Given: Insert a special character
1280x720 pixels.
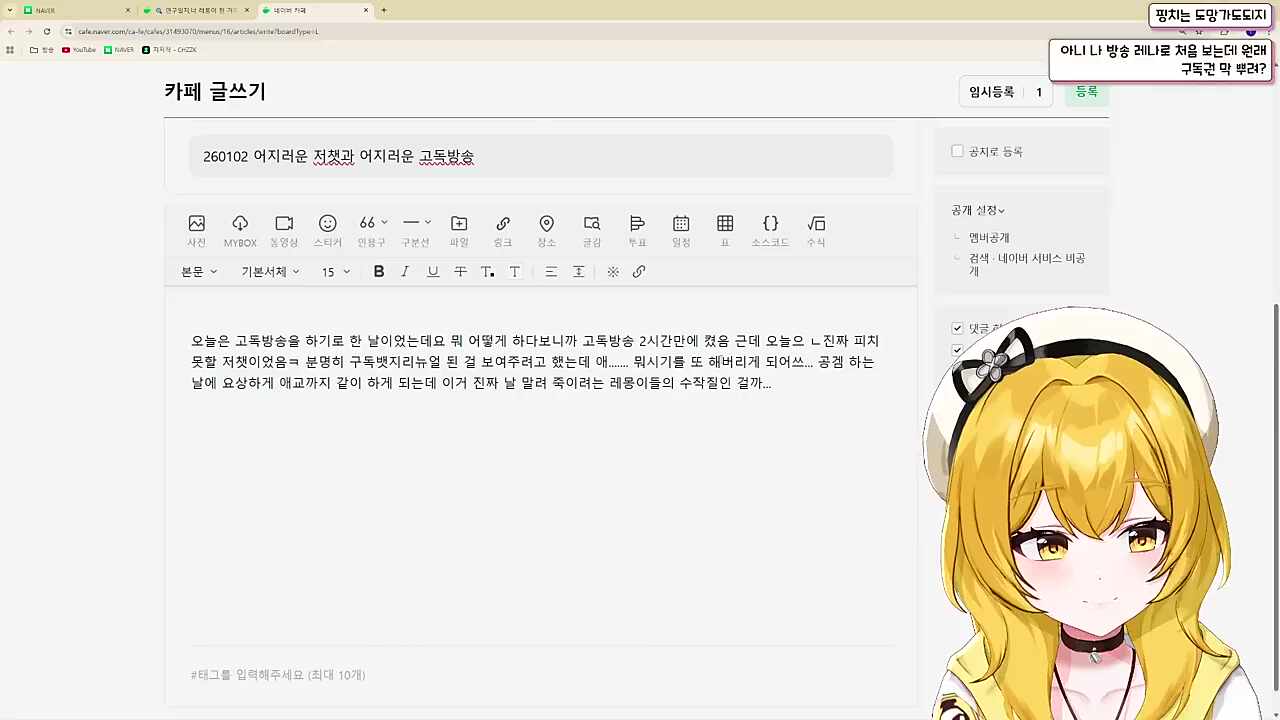Looking at the screenshot, I should pyautogui.click(x=613, y=272).
